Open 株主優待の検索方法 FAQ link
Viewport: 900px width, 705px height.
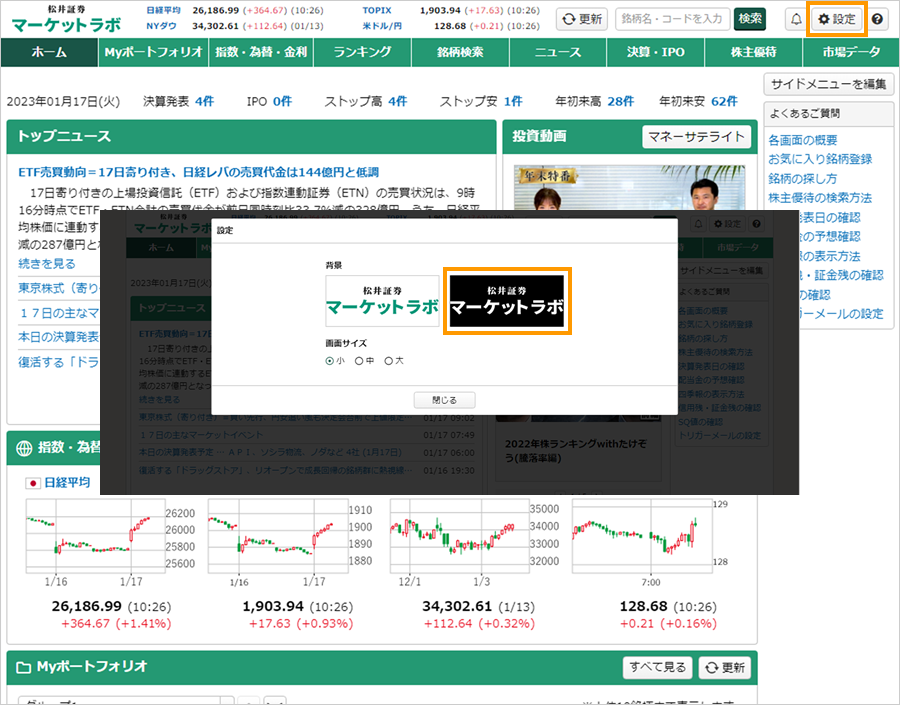820,198
